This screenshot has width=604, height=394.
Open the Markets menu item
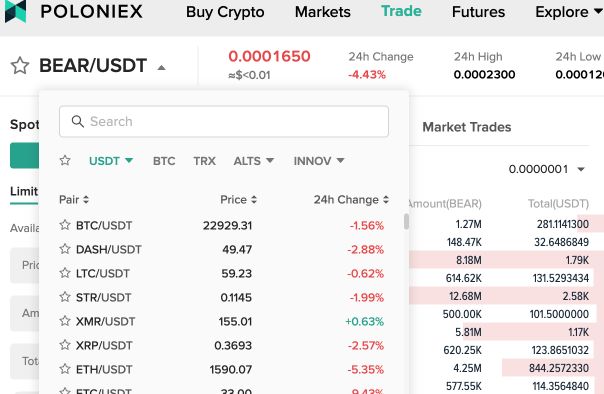[x=323, y=12]
